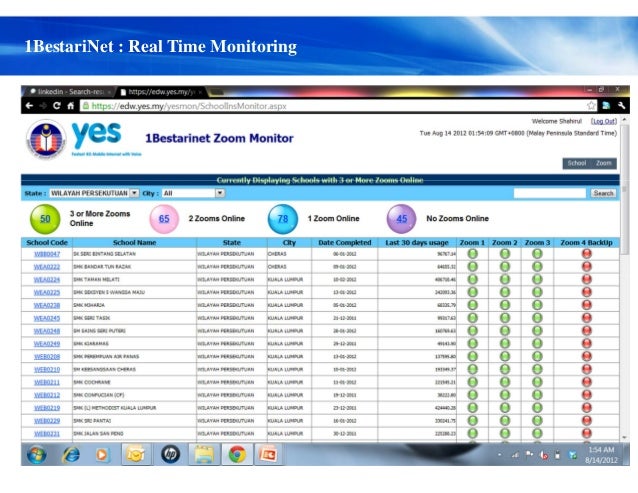Click the Log Out link
This screenshot has height=493, width=638.
pos(604,121)
